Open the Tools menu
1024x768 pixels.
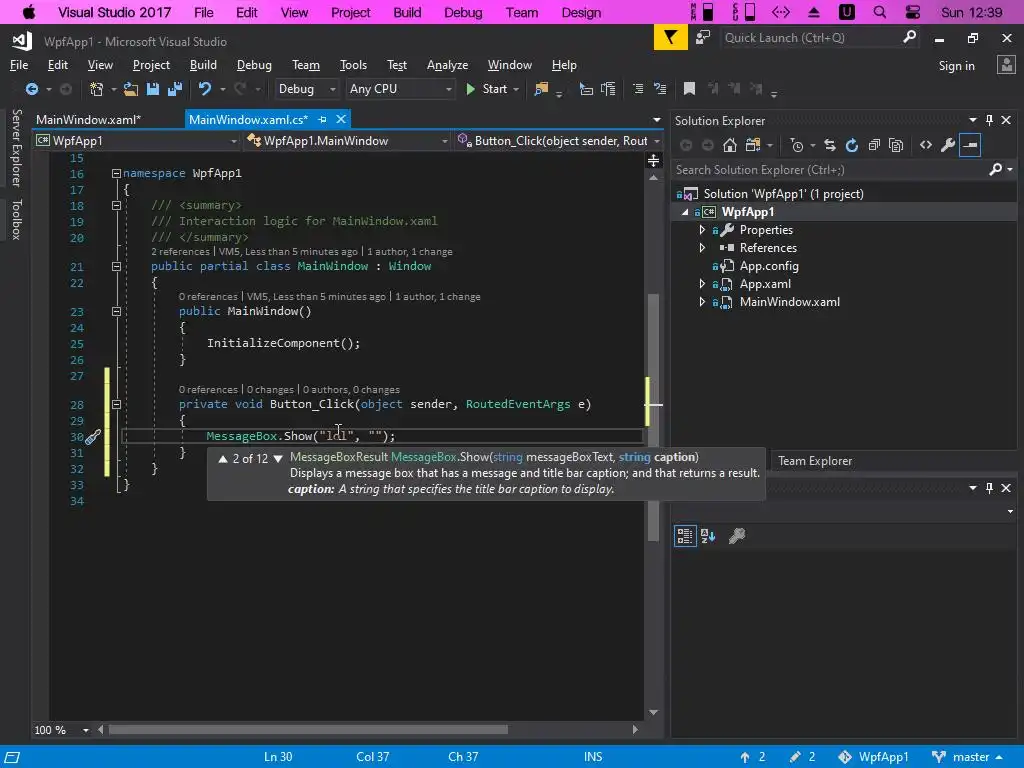(x=353, y=65)
